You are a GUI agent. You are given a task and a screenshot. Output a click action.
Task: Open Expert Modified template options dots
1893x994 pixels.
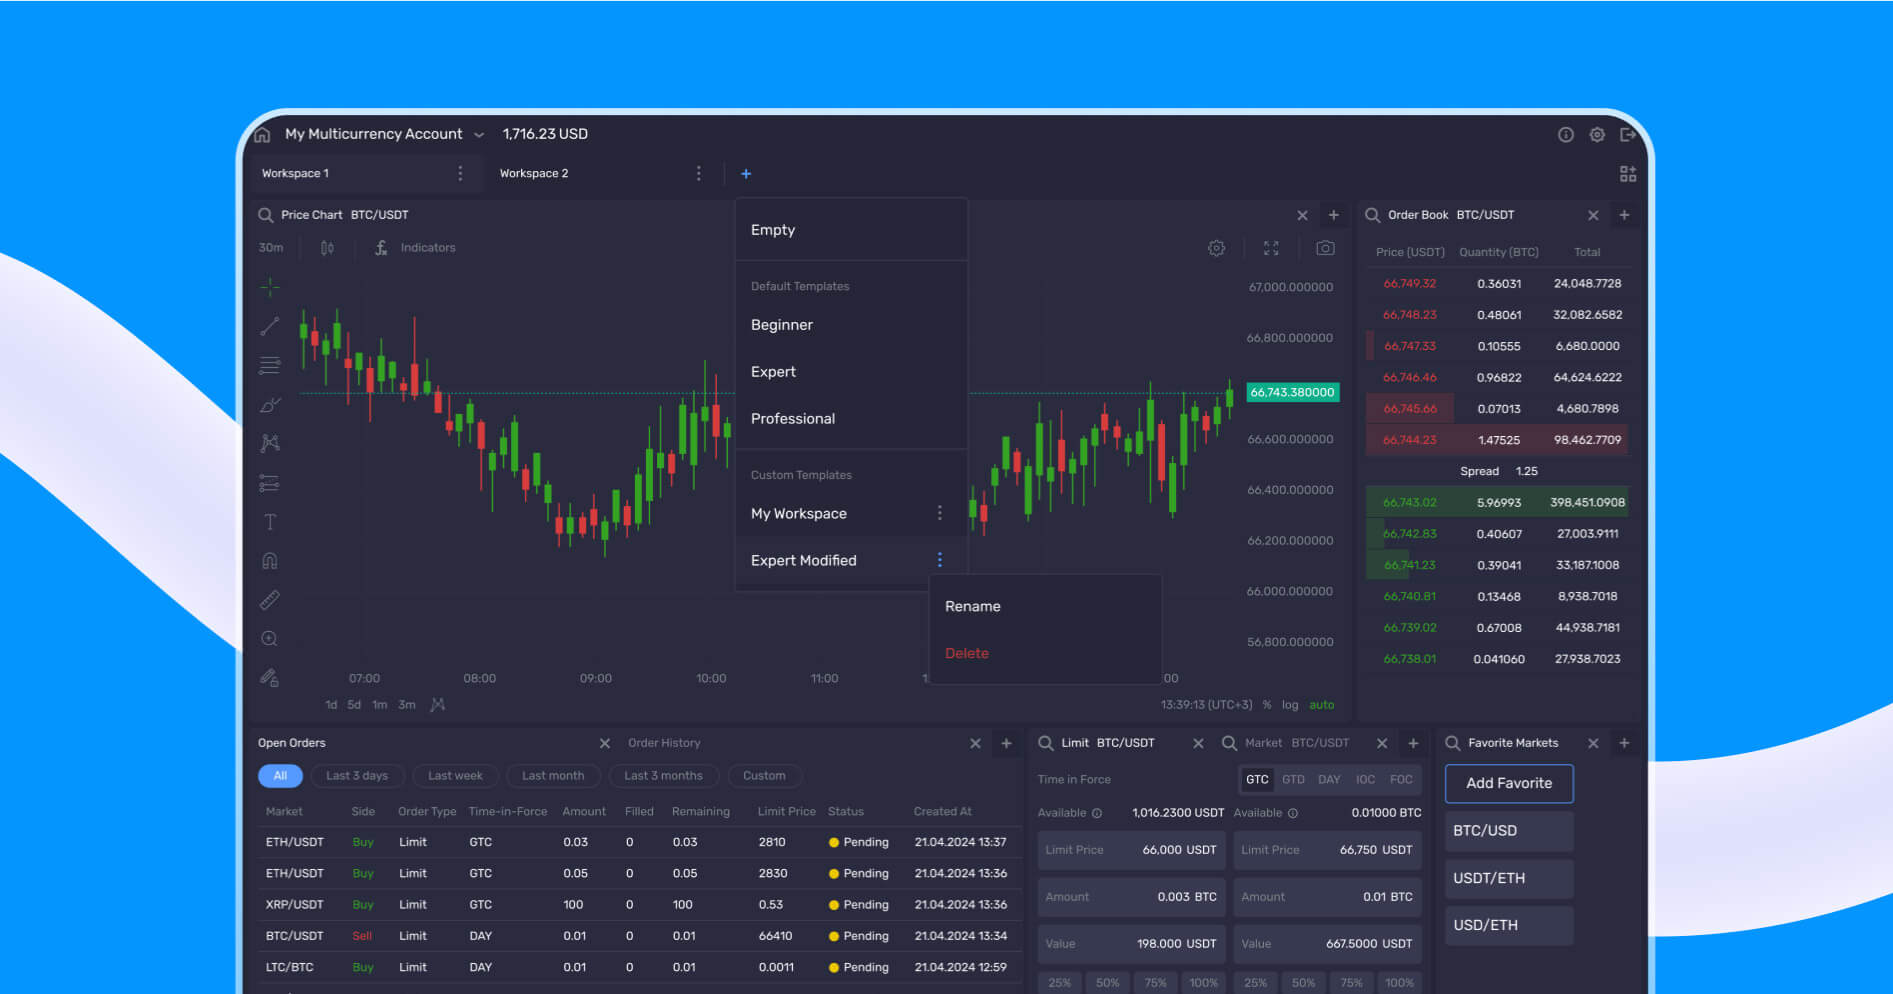pyautogui.click(x=939, y=560)
